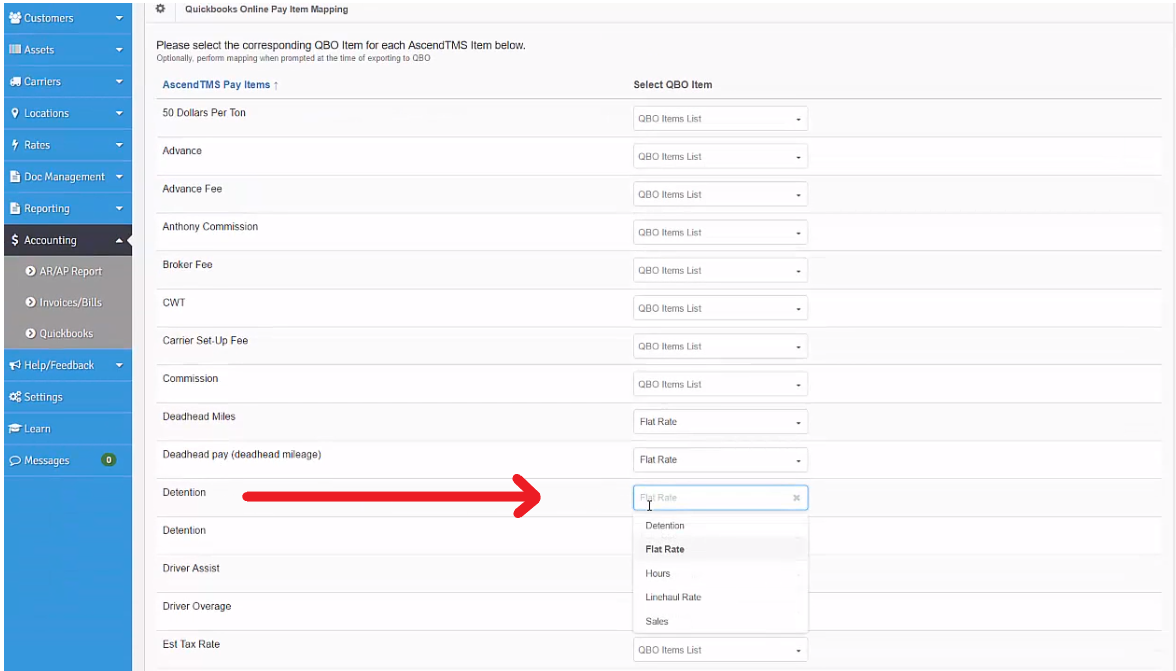Viewport: 1176px width, 671px height.
Task: Select Sales from the open dropdown list
Action: click(x=720, y=622)
